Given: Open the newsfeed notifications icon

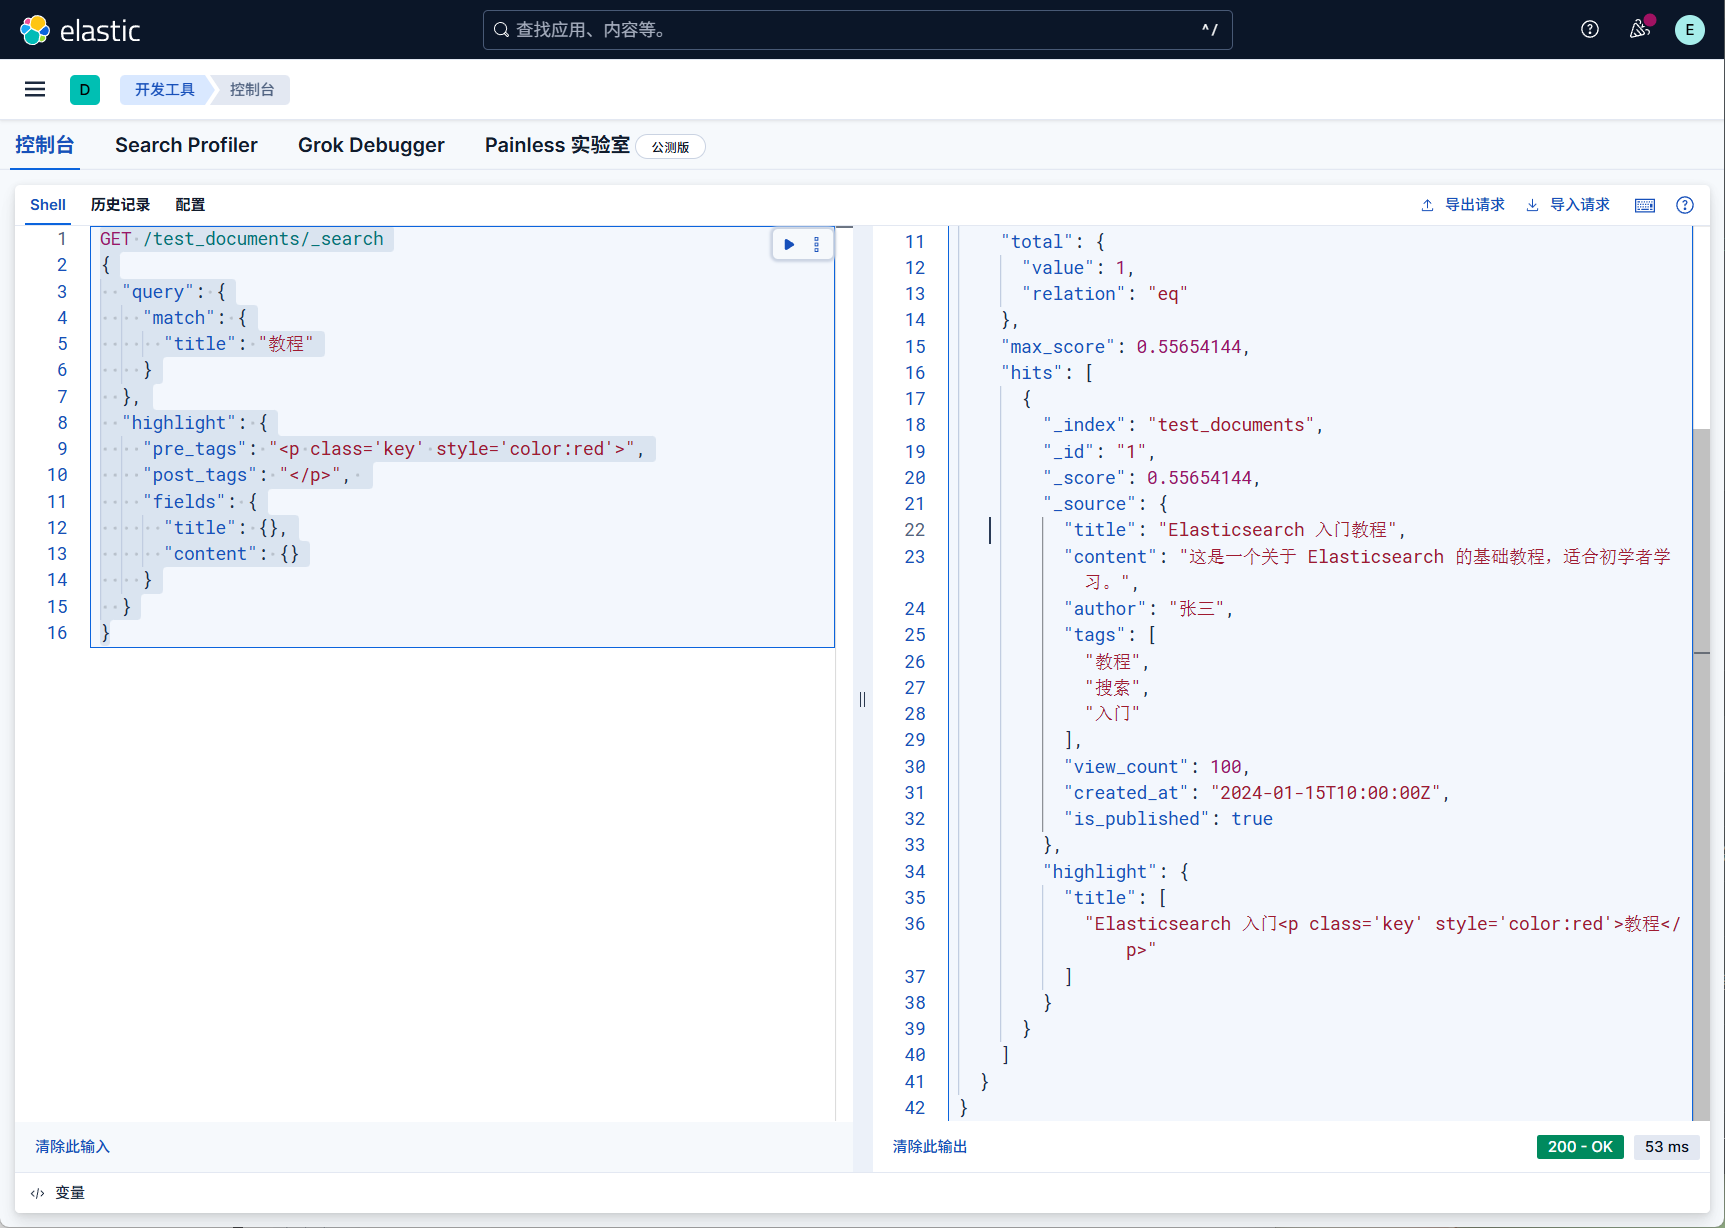Looking at the screenshot, I should click(1639, 29).
